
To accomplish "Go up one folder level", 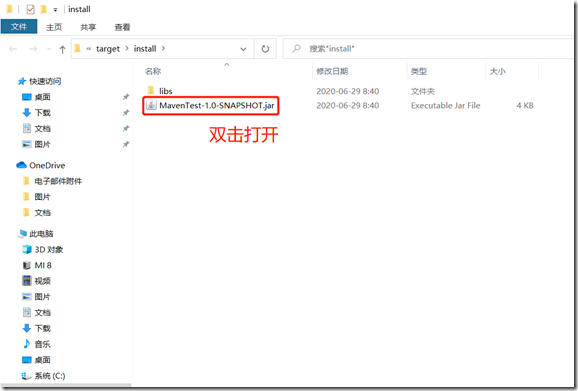I will pos(62,49).
